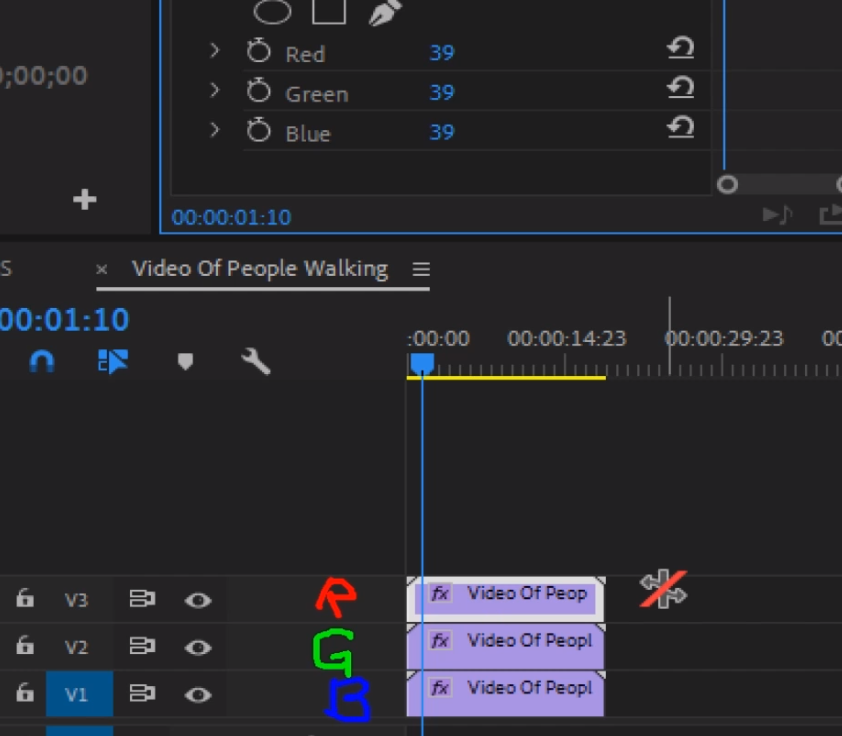Toggle lock on track V1
The width and height of the screenshot is (842, 736).
(x=25, y=693)
